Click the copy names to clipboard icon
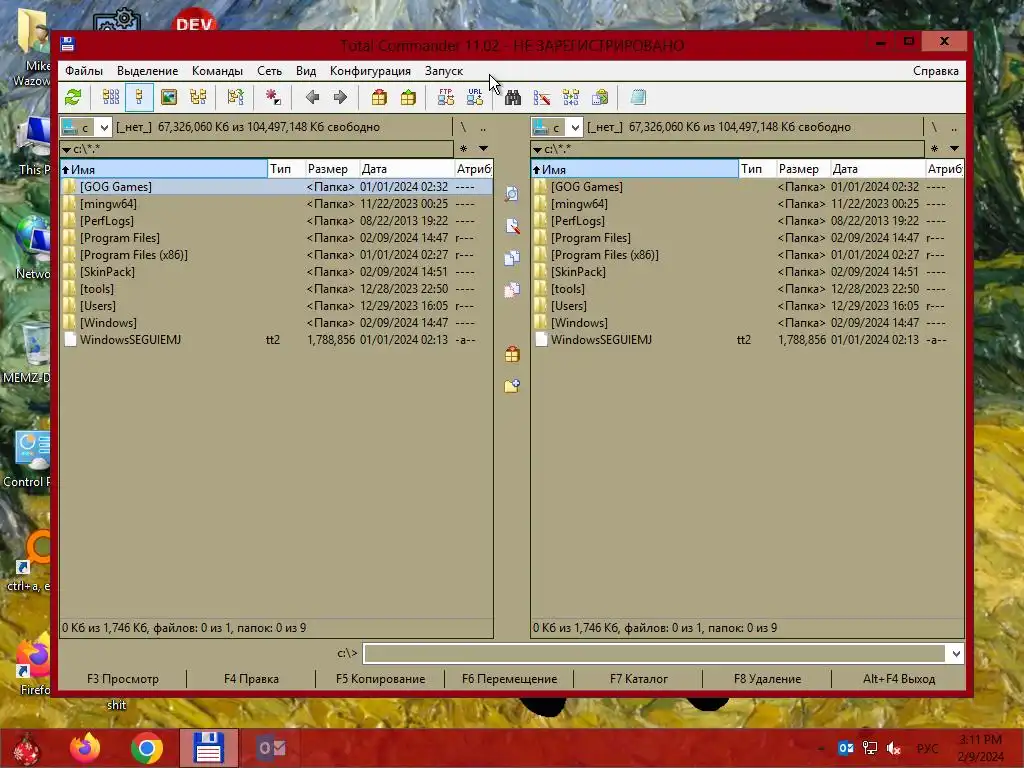The image size is (1024, 768). tap(600, 97)
